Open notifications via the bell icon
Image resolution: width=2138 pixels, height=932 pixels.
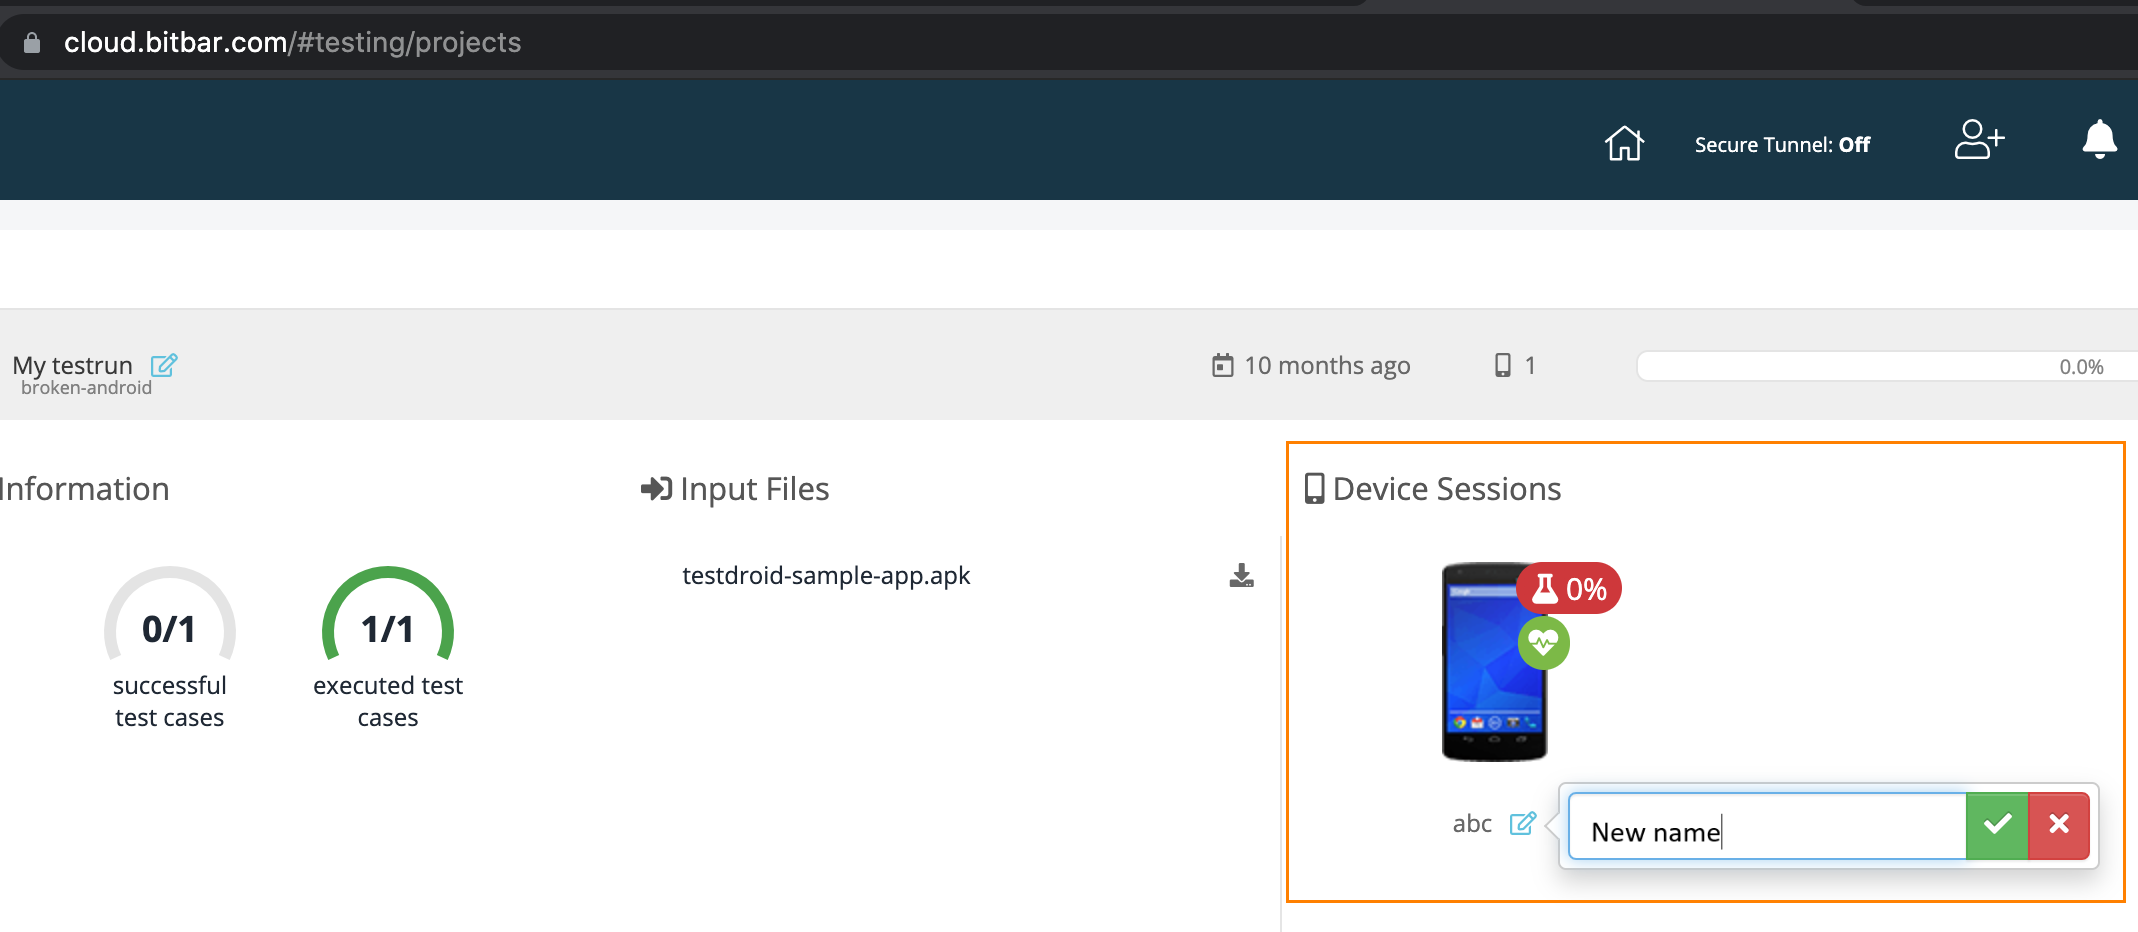coord(2099,141)
